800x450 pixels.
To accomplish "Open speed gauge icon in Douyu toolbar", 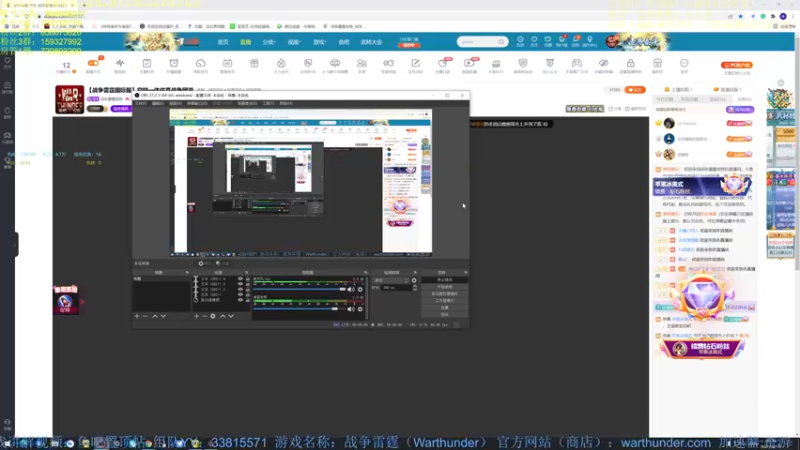I will click(201, 64).
